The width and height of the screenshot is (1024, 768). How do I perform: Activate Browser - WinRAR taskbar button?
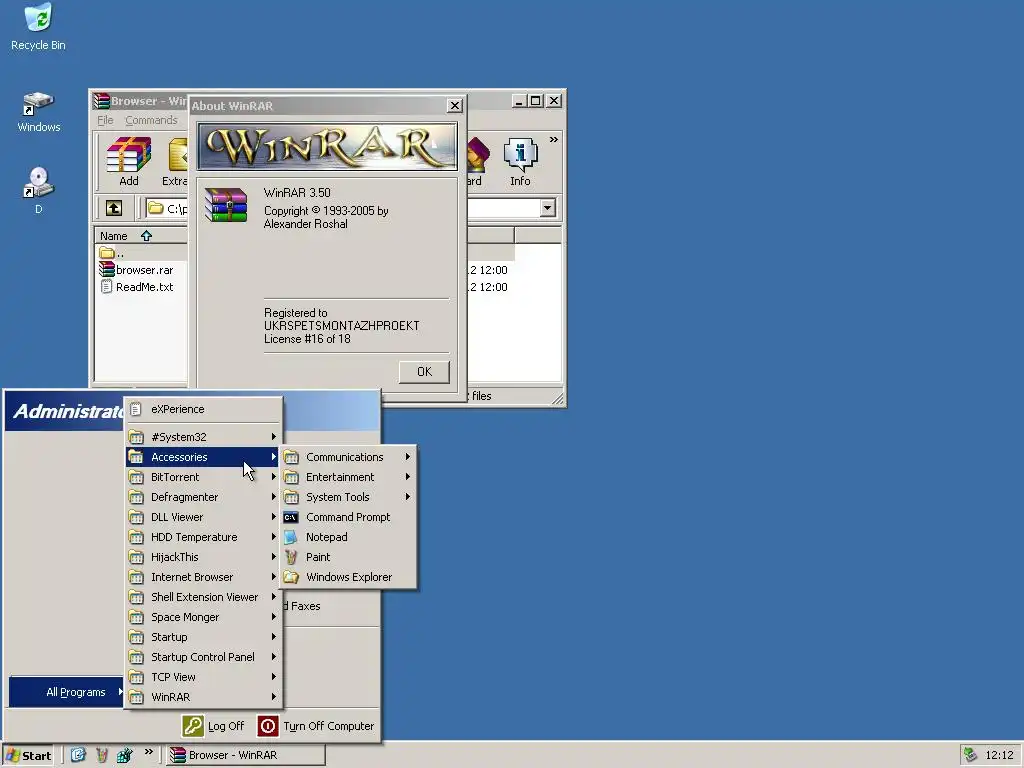tap(246, 756)
